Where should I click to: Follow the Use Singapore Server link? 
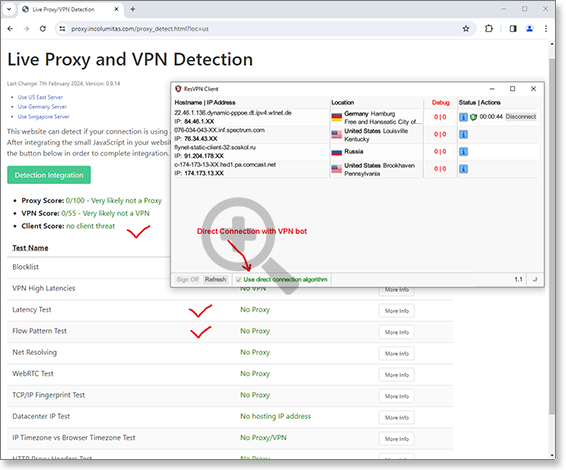[44, 116]
